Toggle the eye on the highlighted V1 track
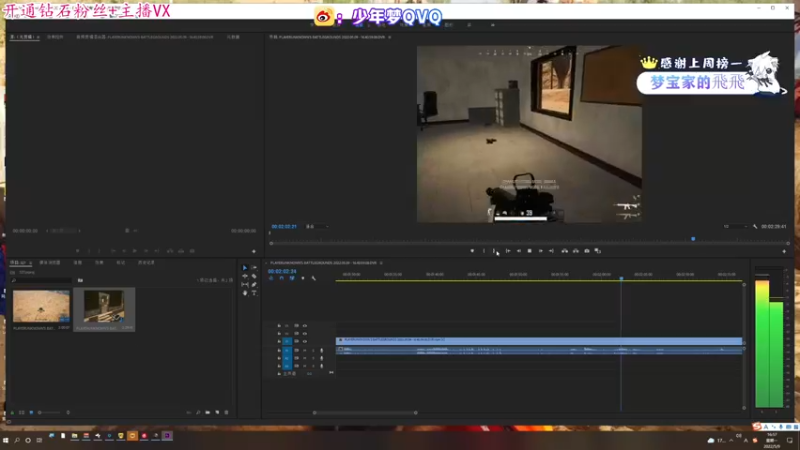The height and width of the screenshot is (450, 800). pyautogui.click(x=305, y=341)
